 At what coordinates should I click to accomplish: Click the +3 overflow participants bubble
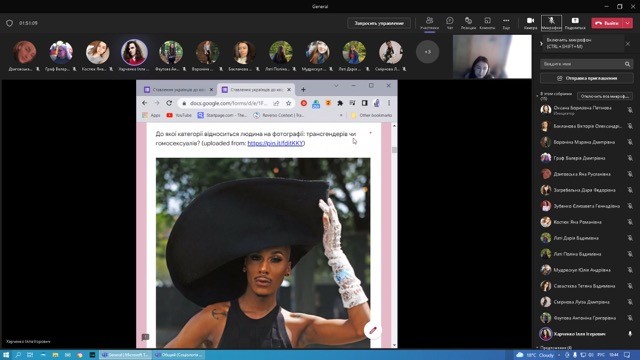(427, 52)
